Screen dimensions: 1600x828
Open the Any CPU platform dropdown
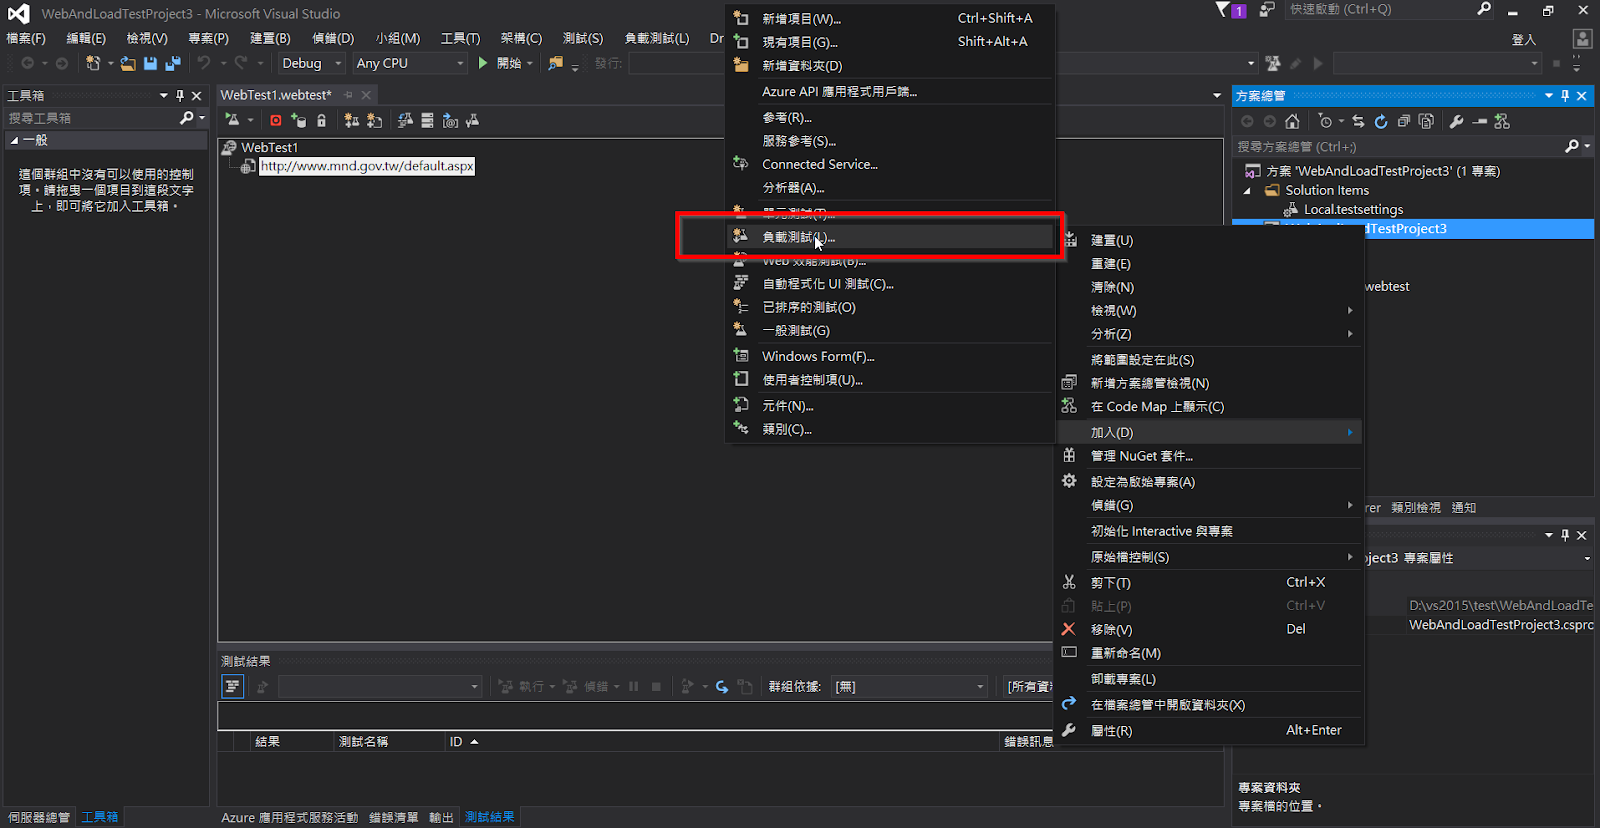coord(410,63)
